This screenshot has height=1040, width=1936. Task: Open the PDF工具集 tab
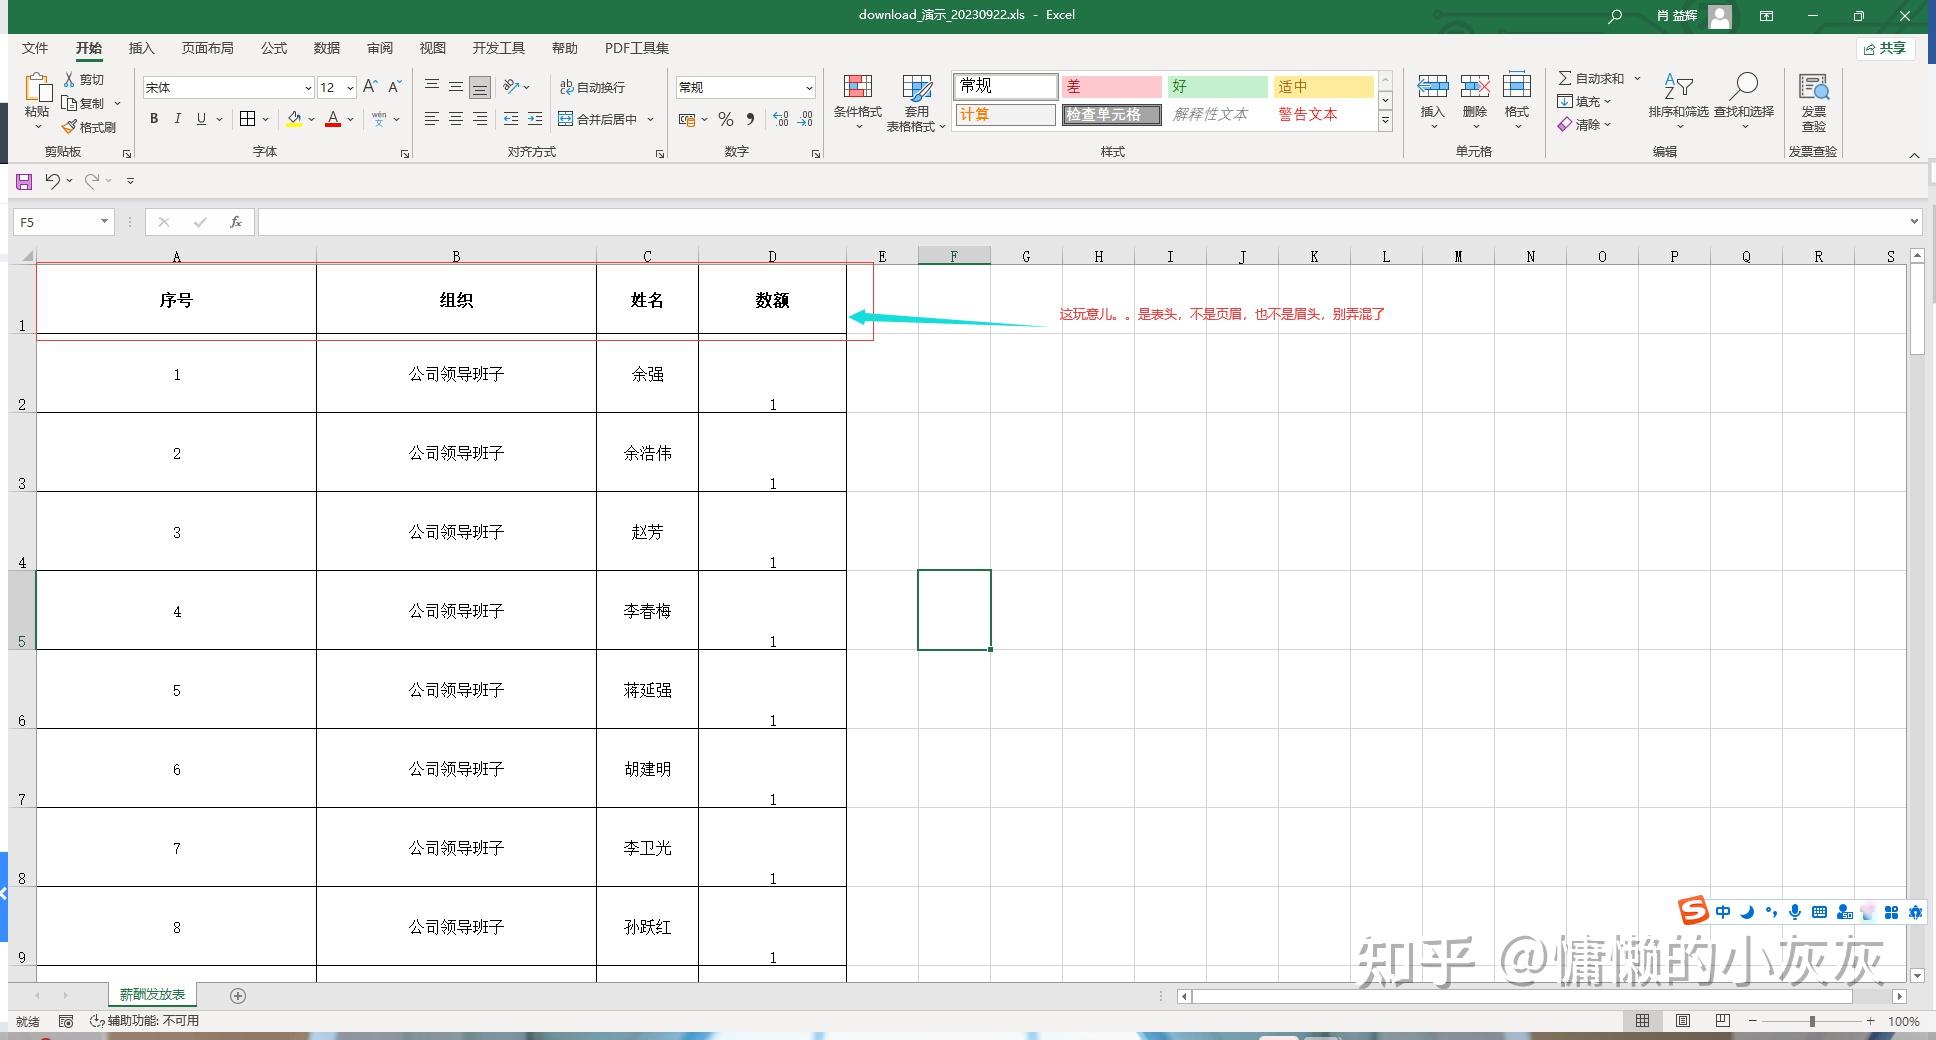(x=635, y=47)
